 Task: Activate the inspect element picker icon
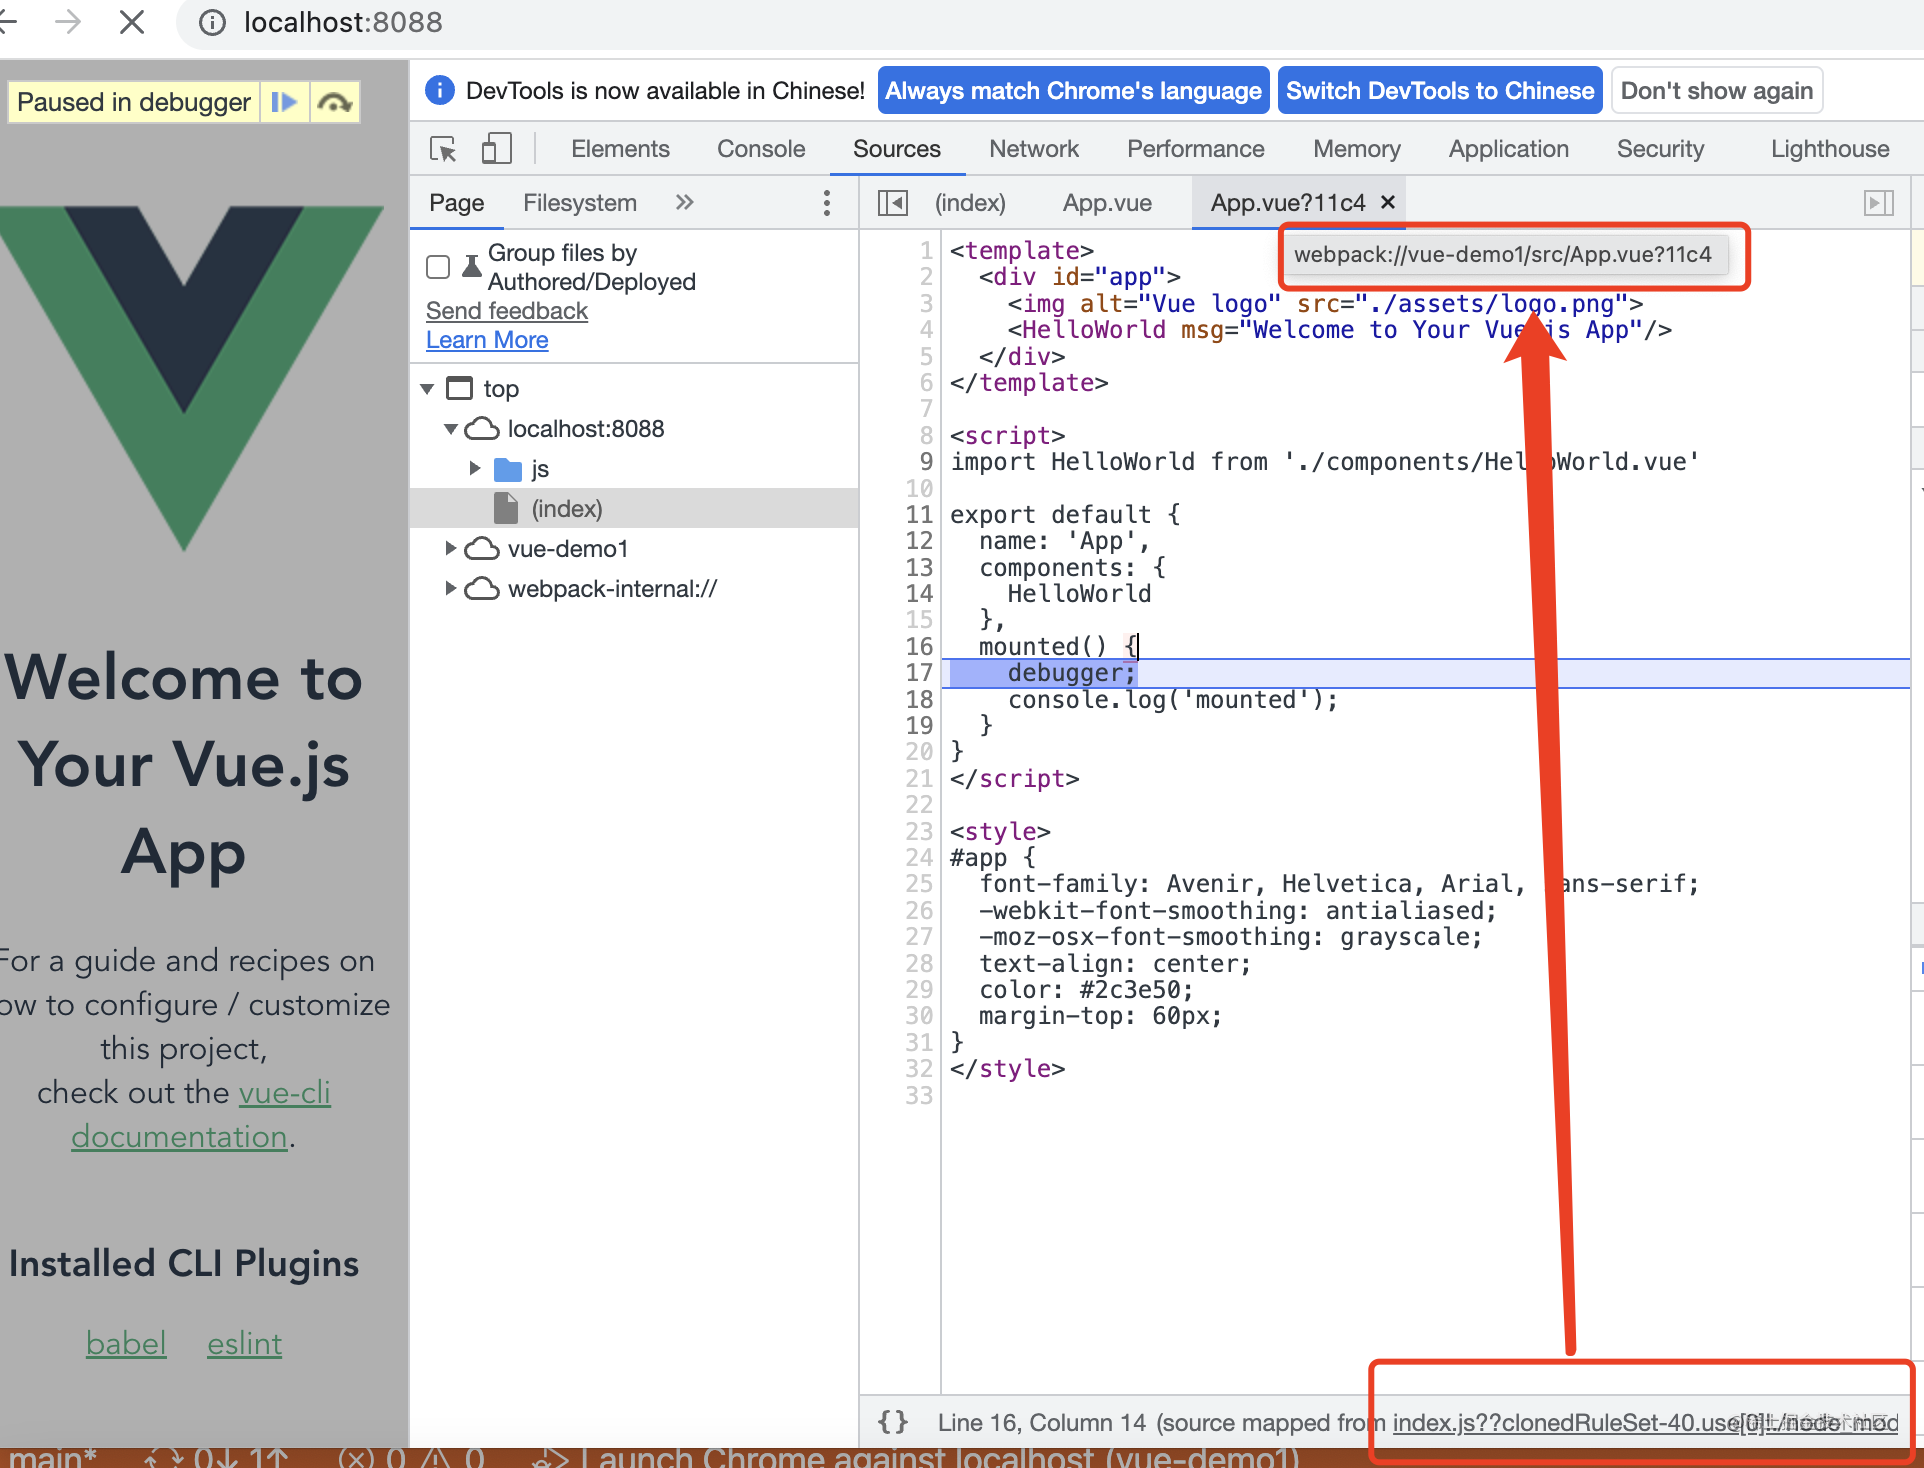click(x=443, y=149)
